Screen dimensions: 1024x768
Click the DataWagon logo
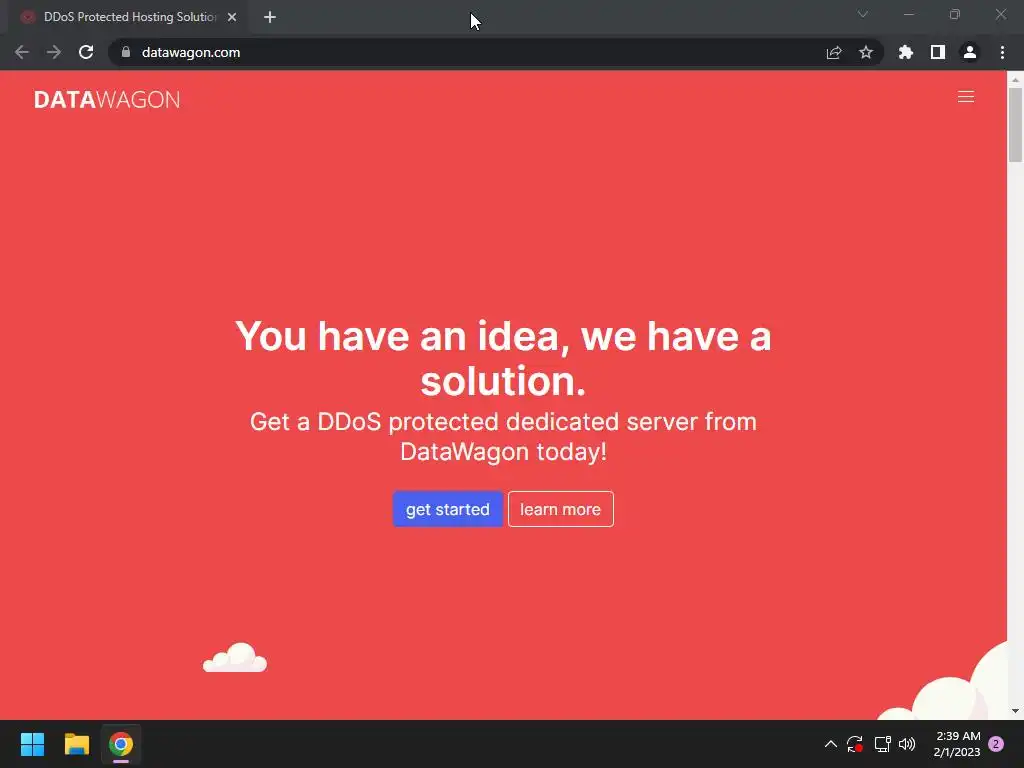pos(107,99)
